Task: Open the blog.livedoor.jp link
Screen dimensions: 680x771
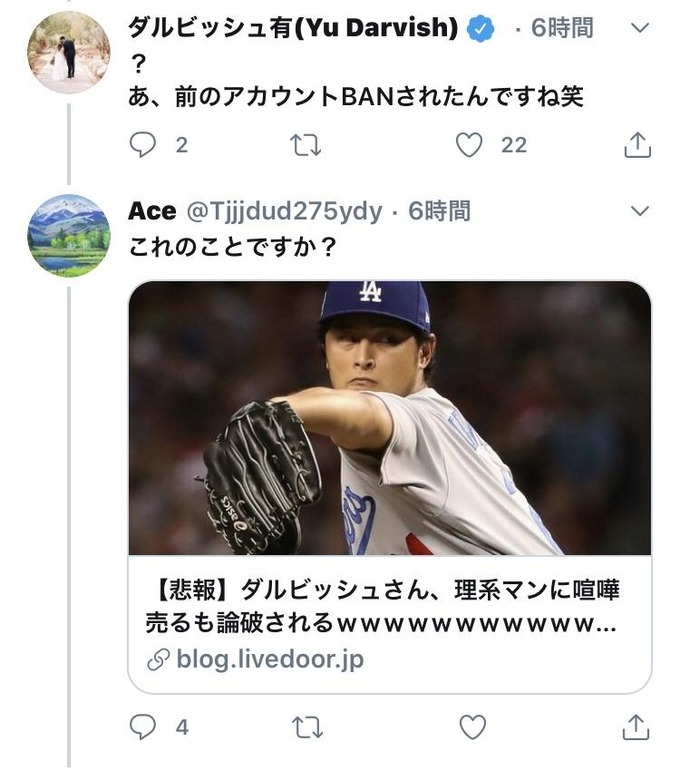Action: point(269,659)
